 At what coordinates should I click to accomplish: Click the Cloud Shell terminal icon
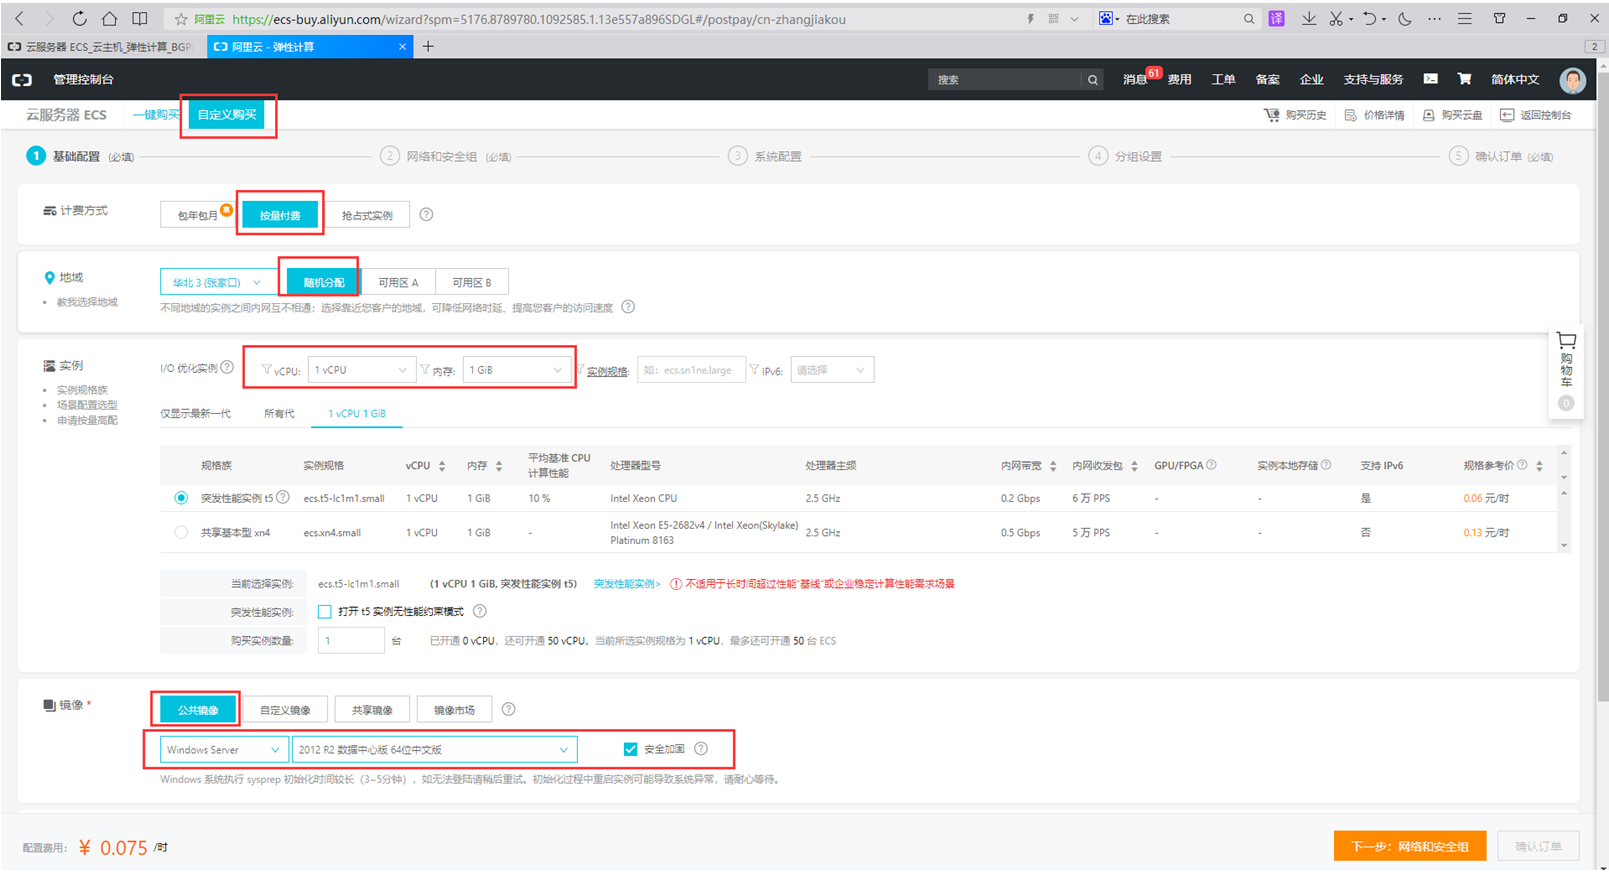click(x=1431, y=79)
